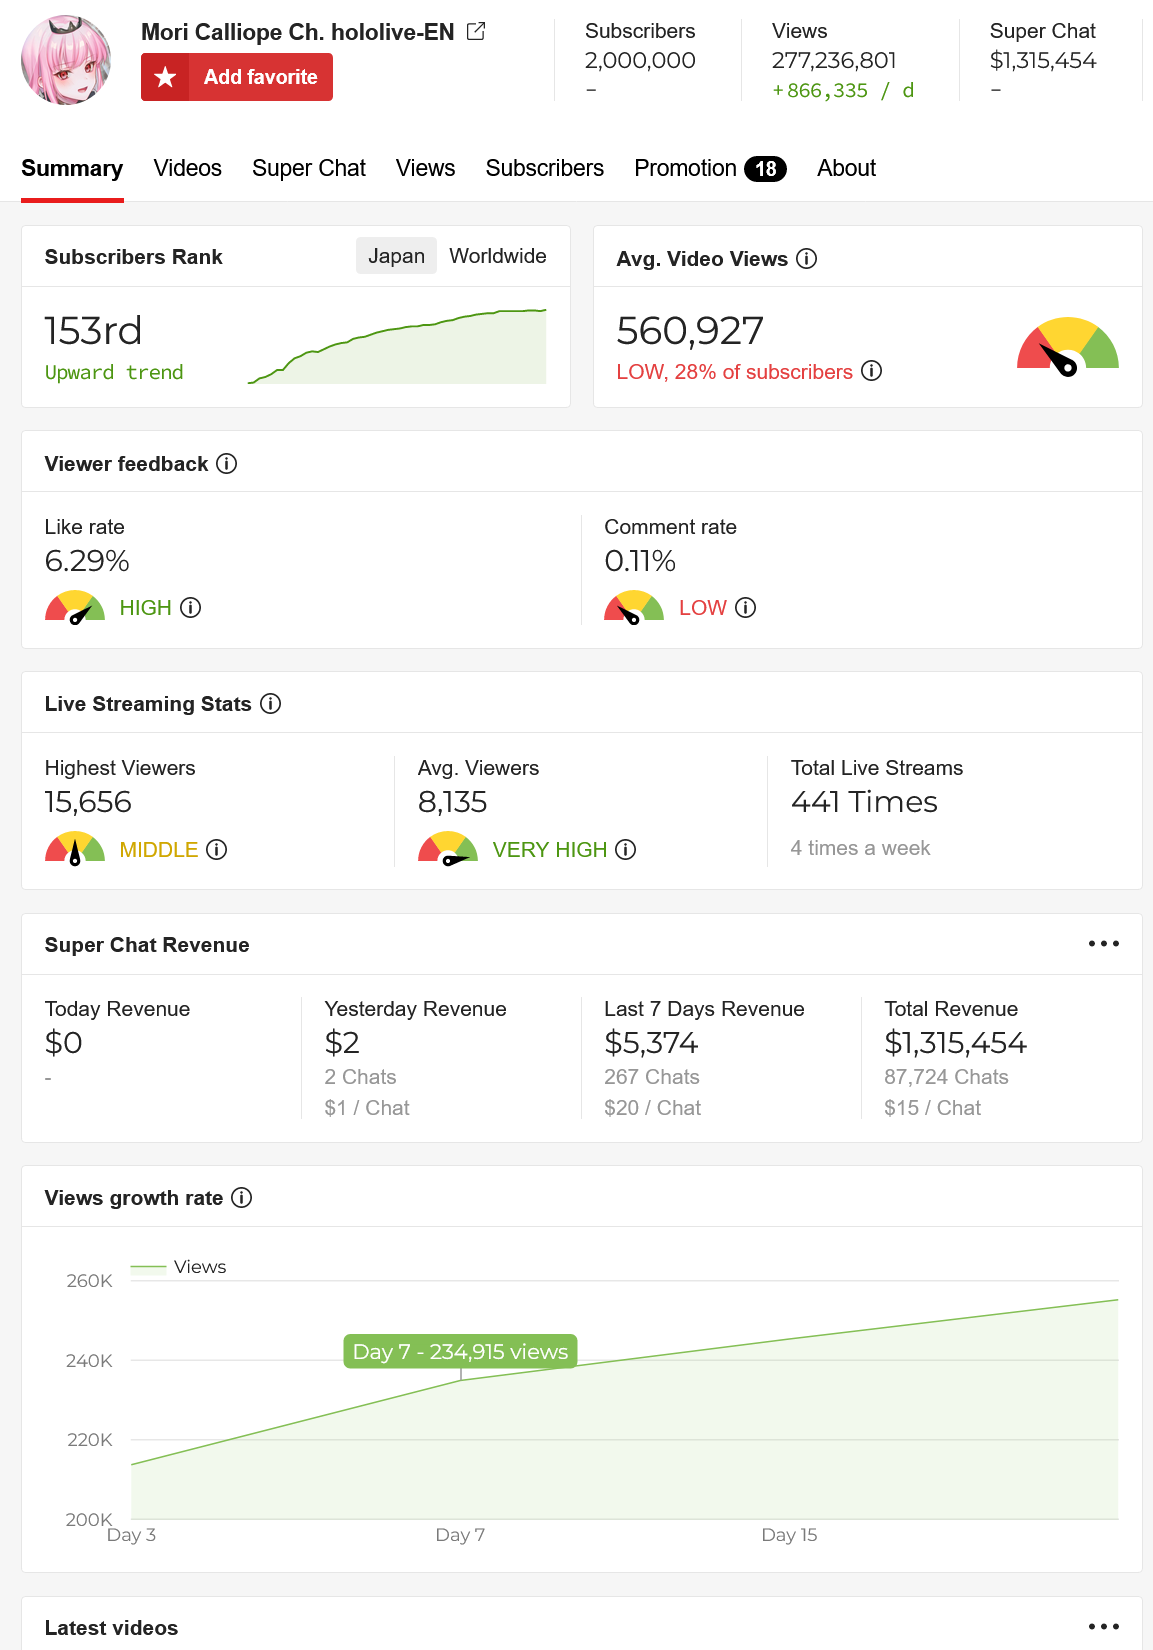Image resolution: width=1153 pixels, height=1650 pixels.
Task: Click info icon beside 28% of subscribers
Action: [x=872, y=371]
